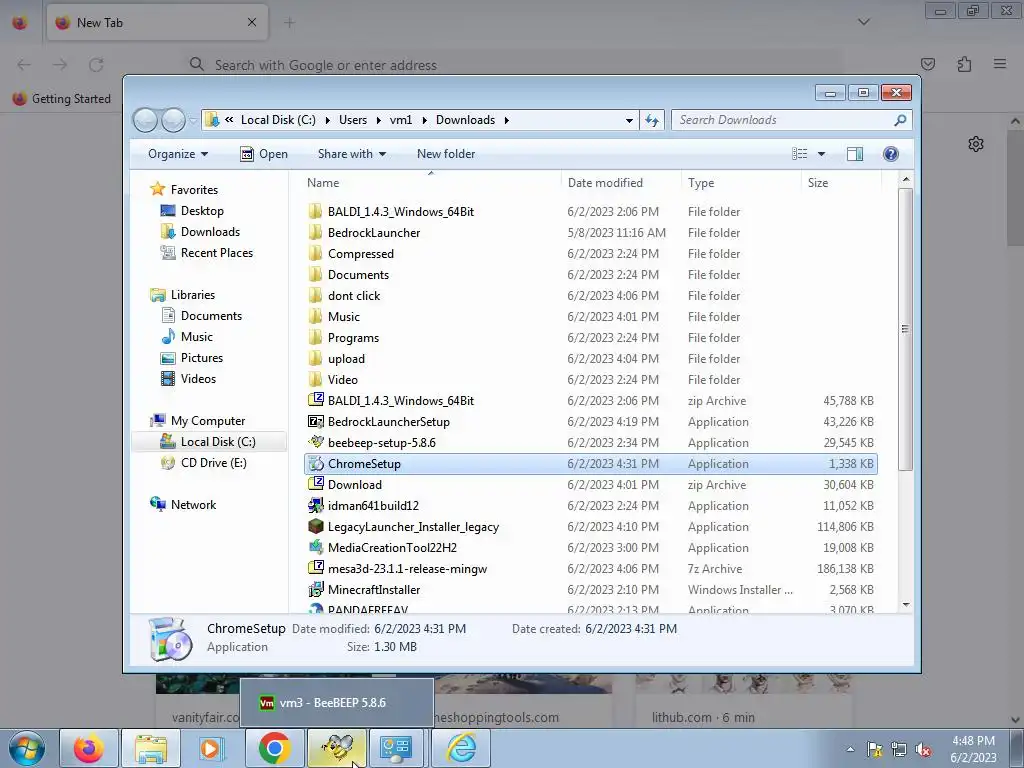Click the Firefox icon on the taskbar
This screenshot has width=1024, height=768.
coord(89,748)
